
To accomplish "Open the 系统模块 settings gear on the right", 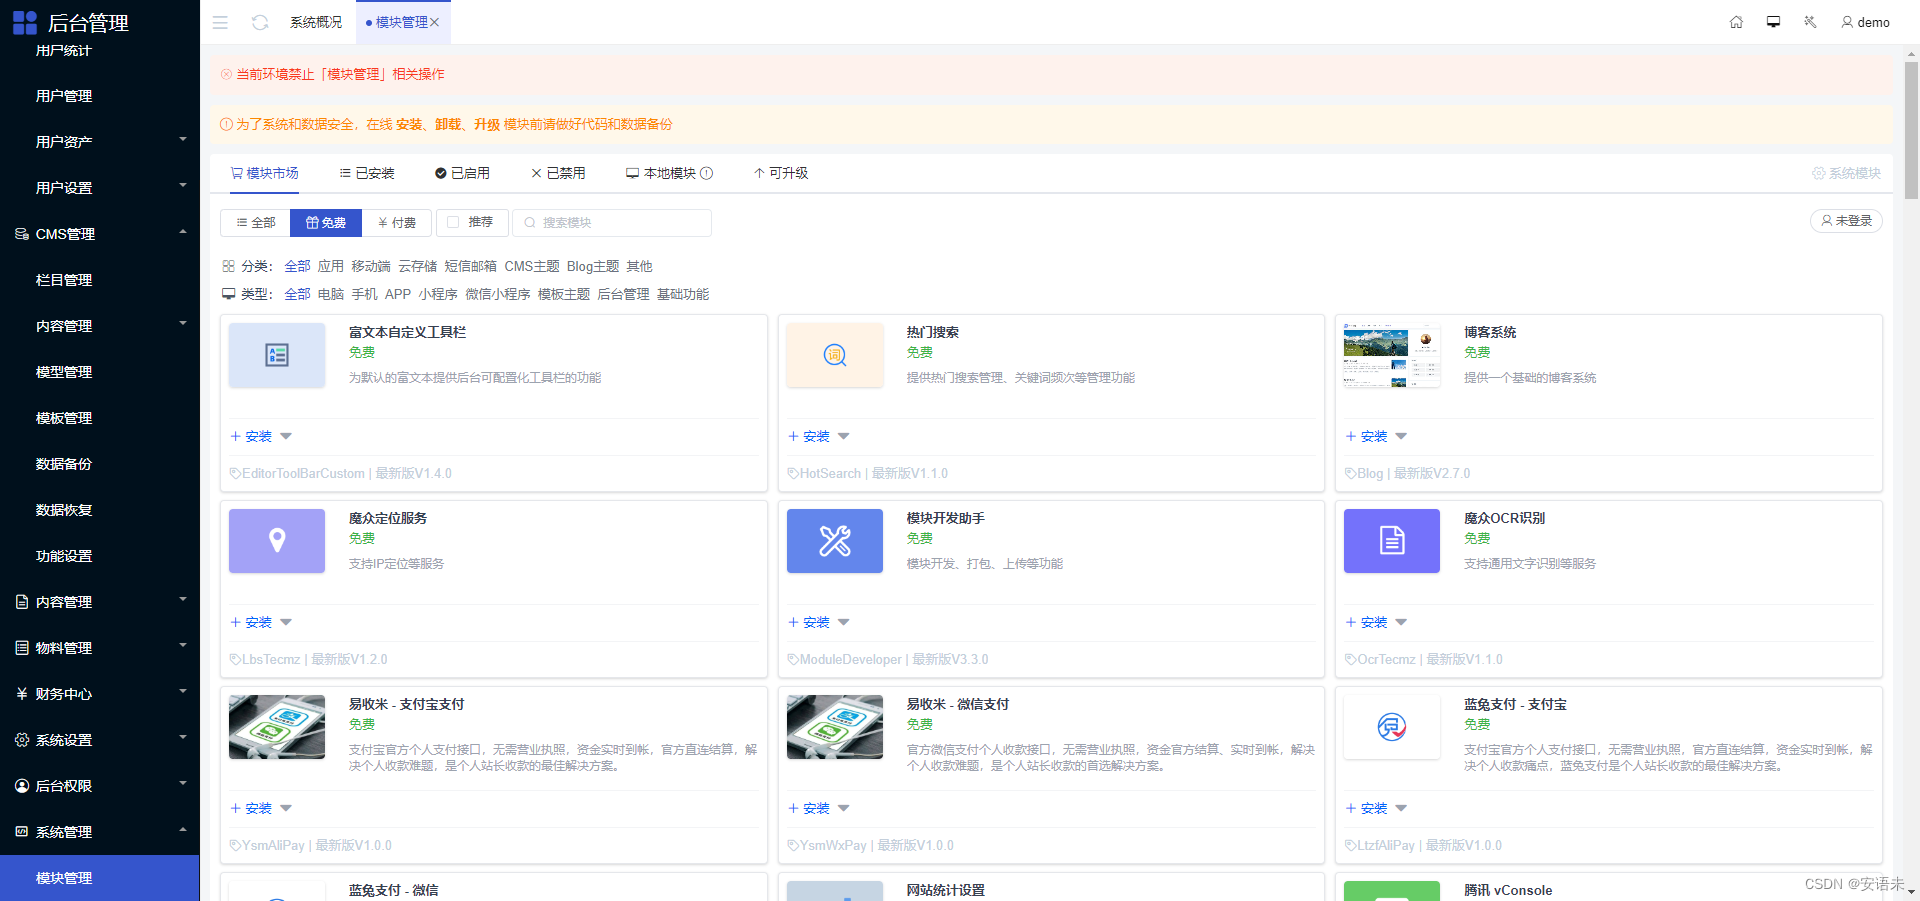I will [x=1846, y=172].
